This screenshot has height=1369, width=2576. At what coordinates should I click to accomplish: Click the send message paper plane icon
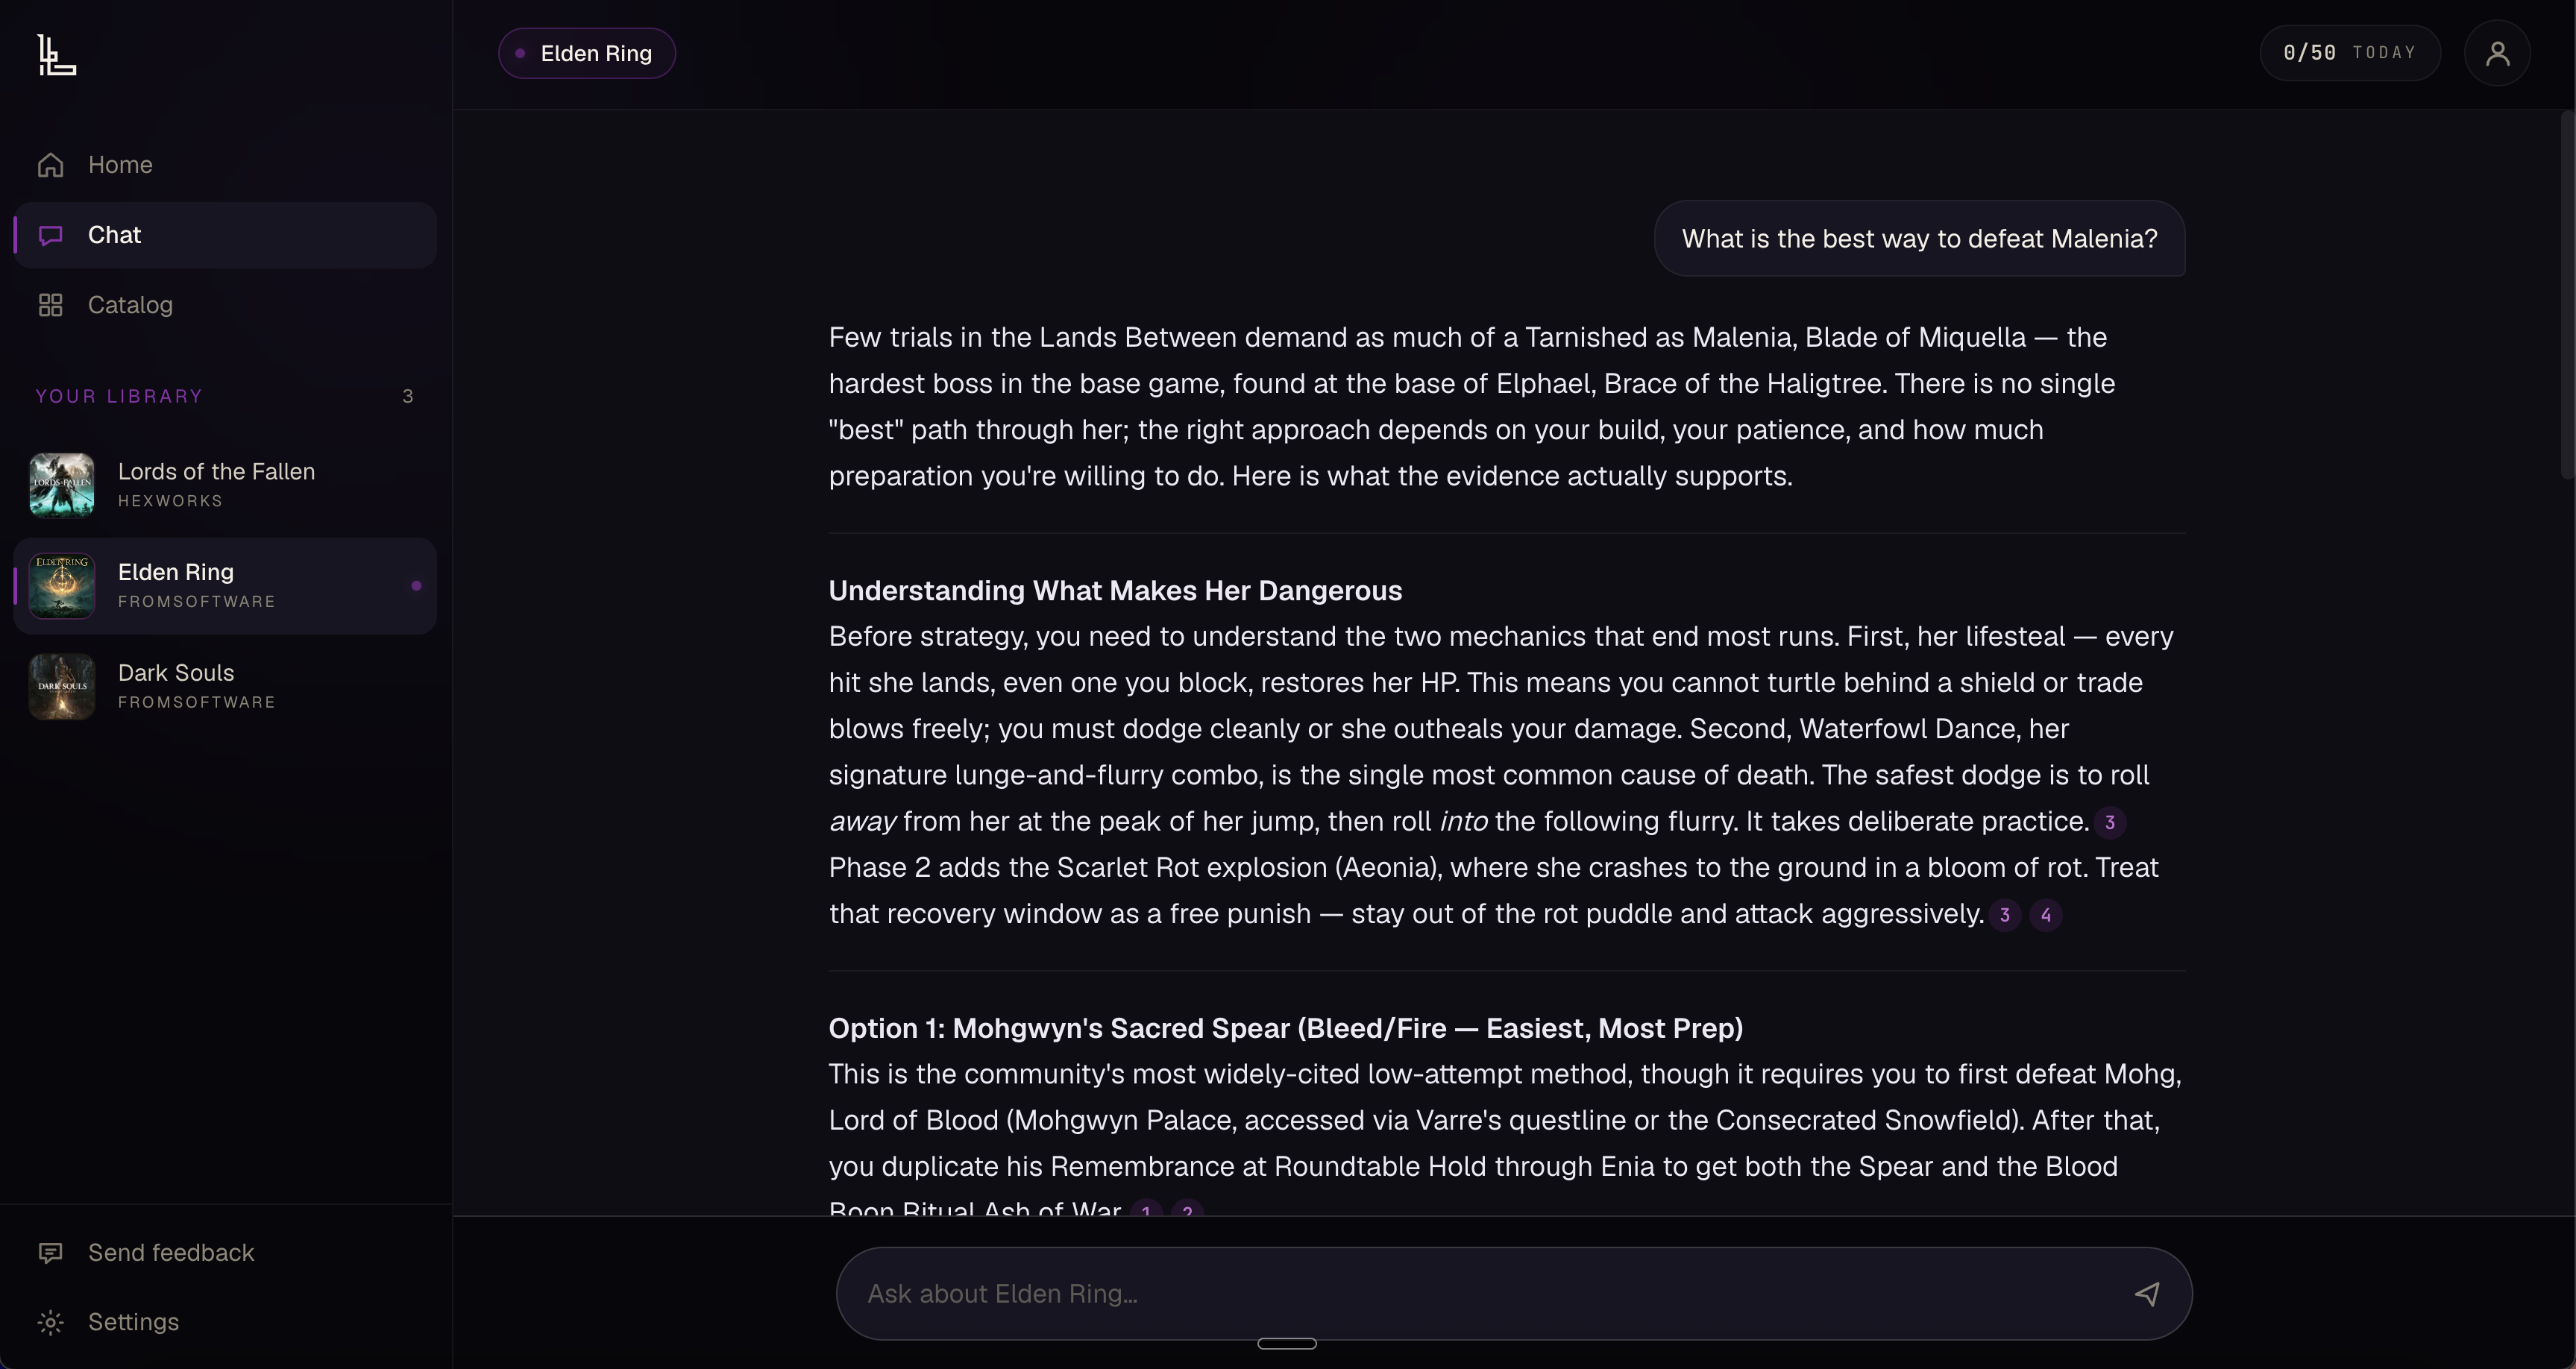pos(2147,1294)
